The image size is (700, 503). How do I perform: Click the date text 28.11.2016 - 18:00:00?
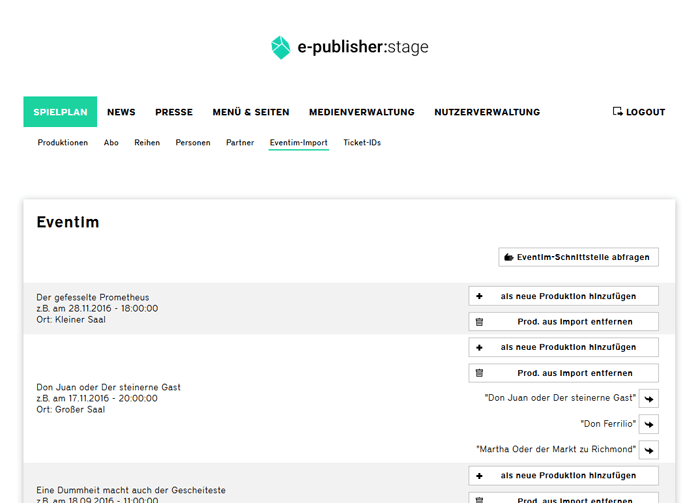click(113, 308)
